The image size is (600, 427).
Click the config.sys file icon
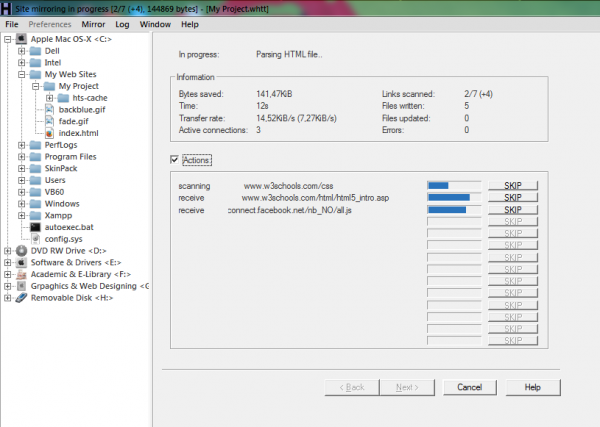(36, 239)
